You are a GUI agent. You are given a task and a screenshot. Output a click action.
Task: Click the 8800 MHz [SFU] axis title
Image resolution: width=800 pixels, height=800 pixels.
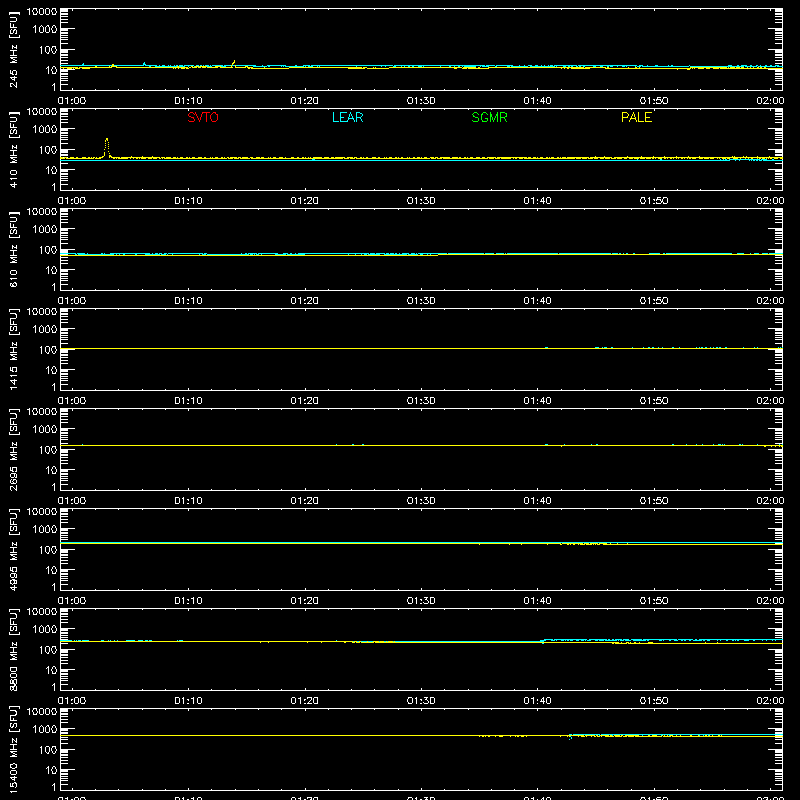coord(14,649)
